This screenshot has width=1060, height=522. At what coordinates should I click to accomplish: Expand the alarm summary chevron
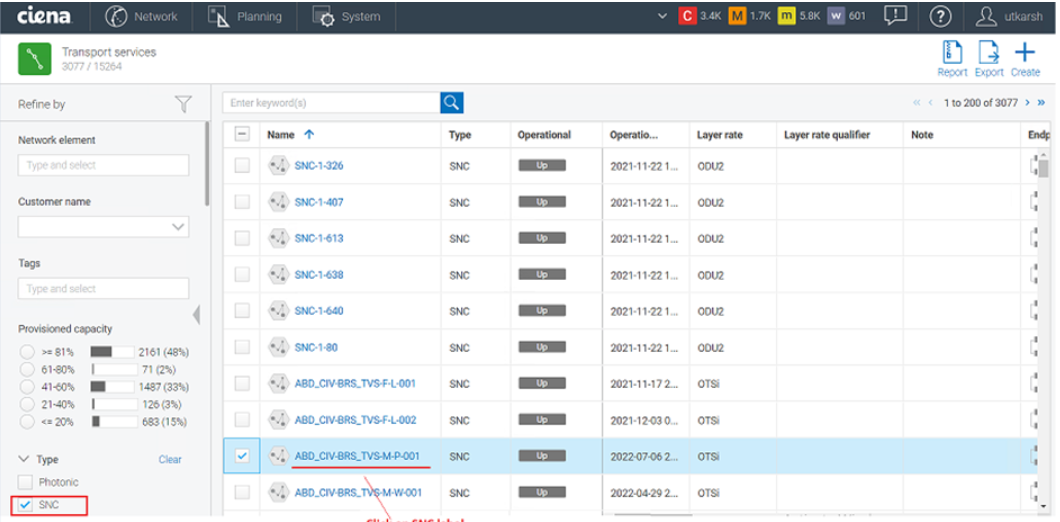[662, 16]
